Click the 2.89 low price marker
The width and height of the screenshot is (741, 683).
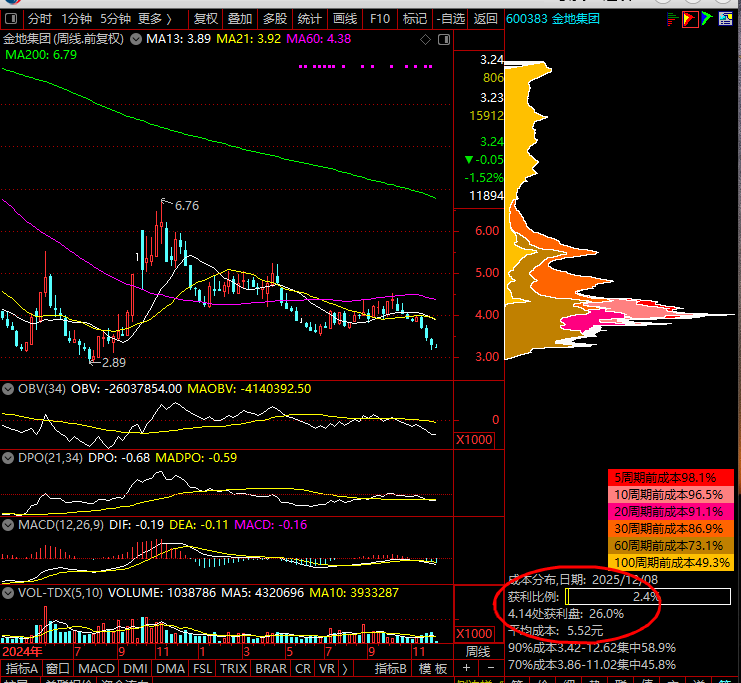pyautogui.click(x=114, y=363)
